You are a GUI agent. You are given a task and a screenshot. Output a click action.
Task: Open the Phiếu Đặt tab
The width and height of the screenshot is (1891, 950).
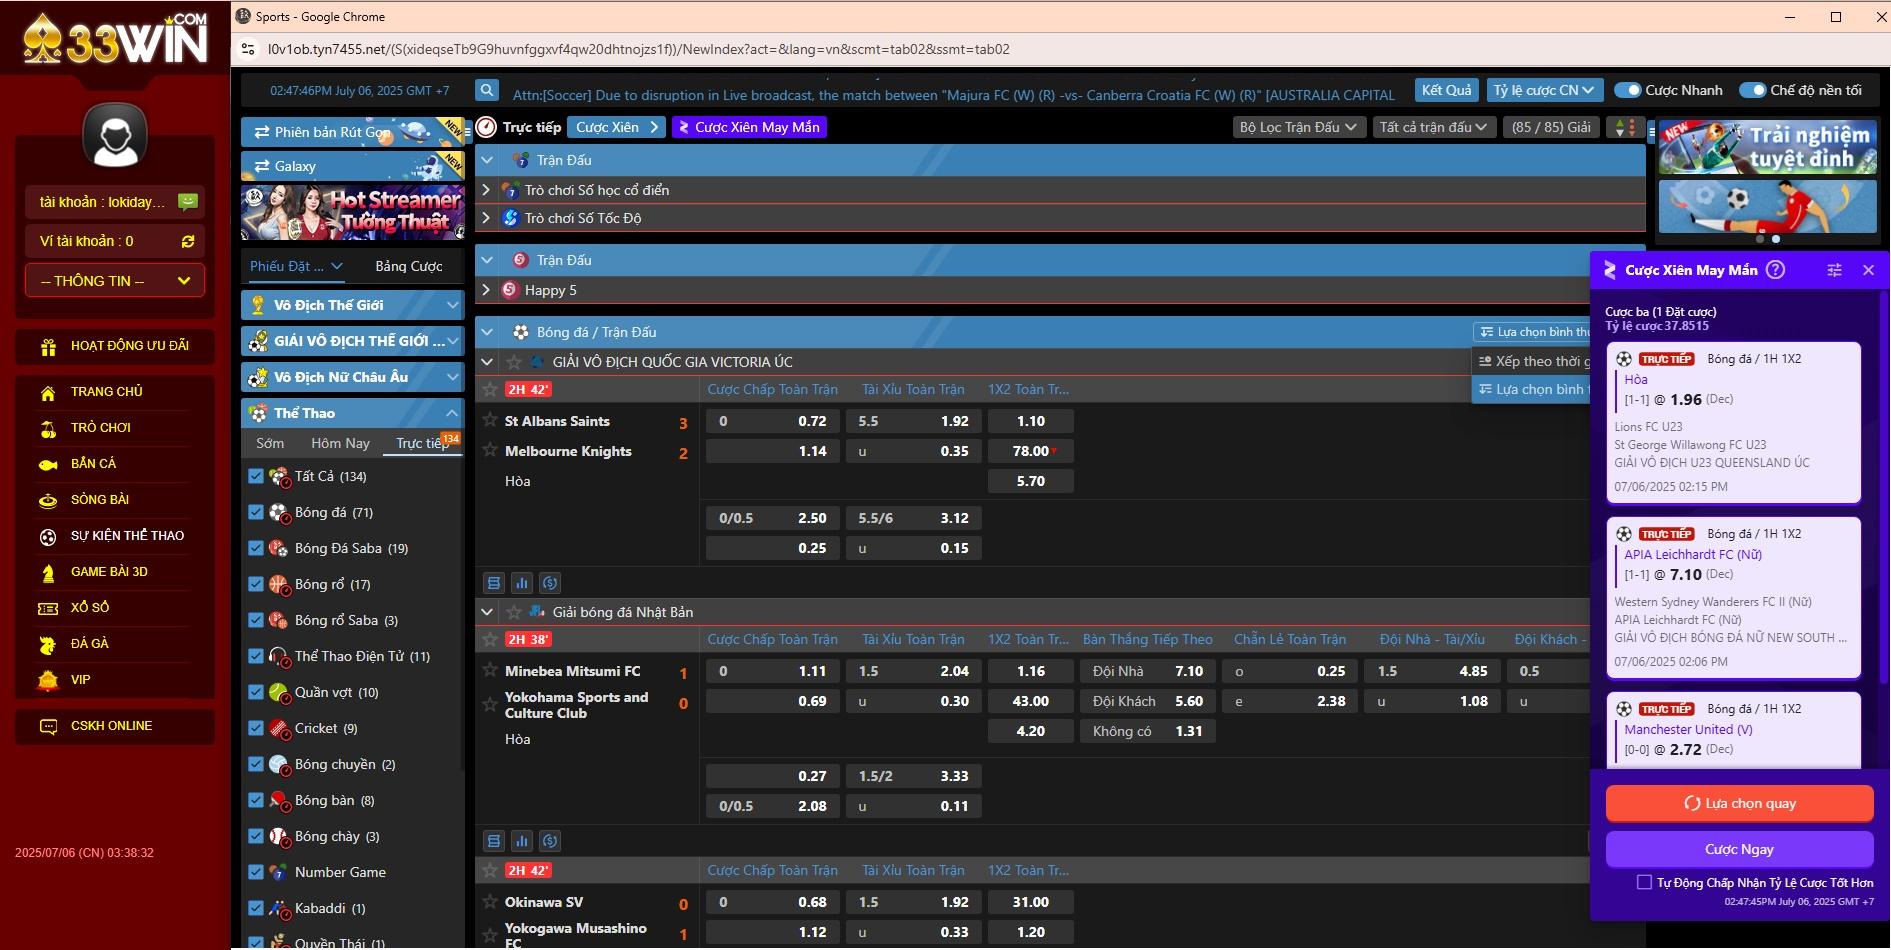296,266
